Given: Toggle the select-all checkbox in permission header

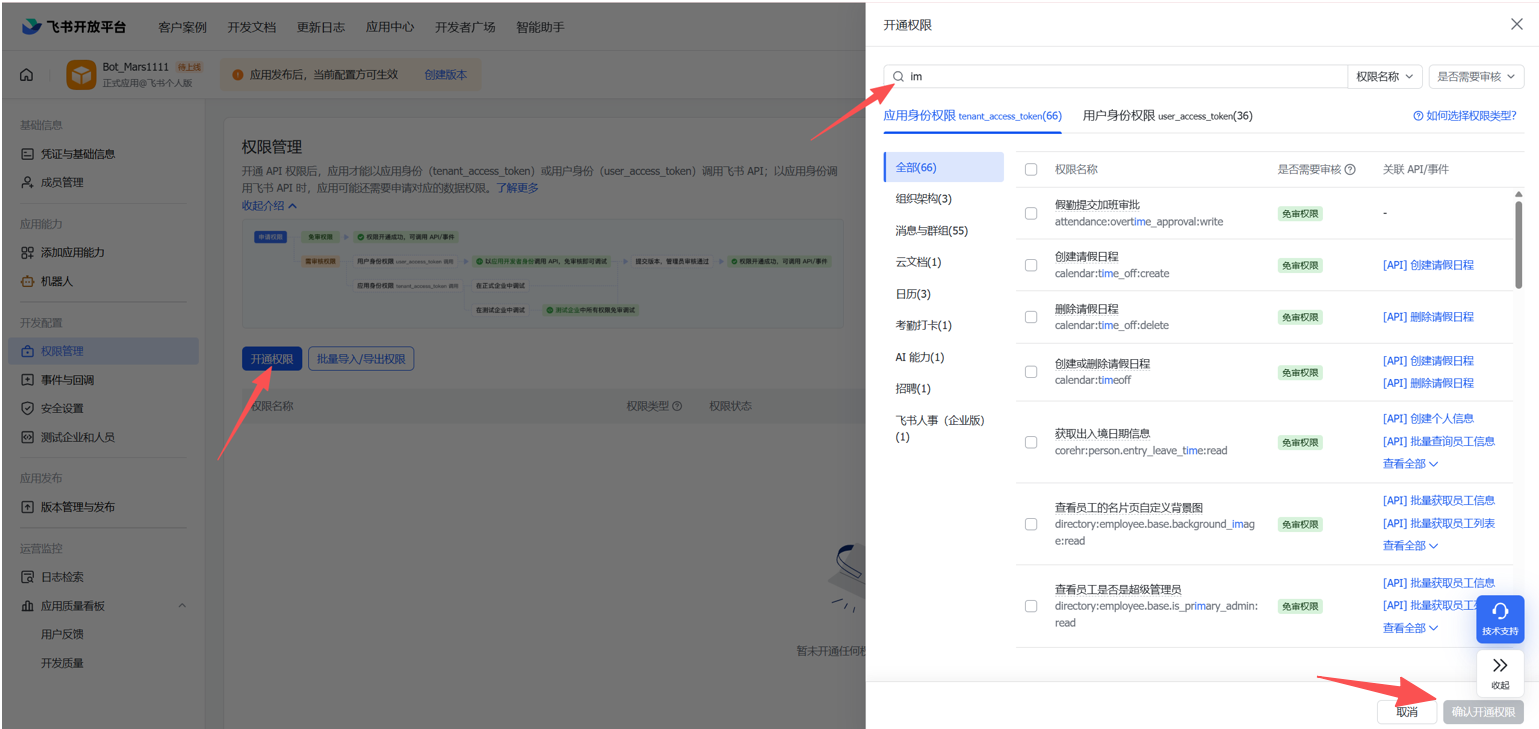Looking at the screenshot, I should (x=1031, y=169).
